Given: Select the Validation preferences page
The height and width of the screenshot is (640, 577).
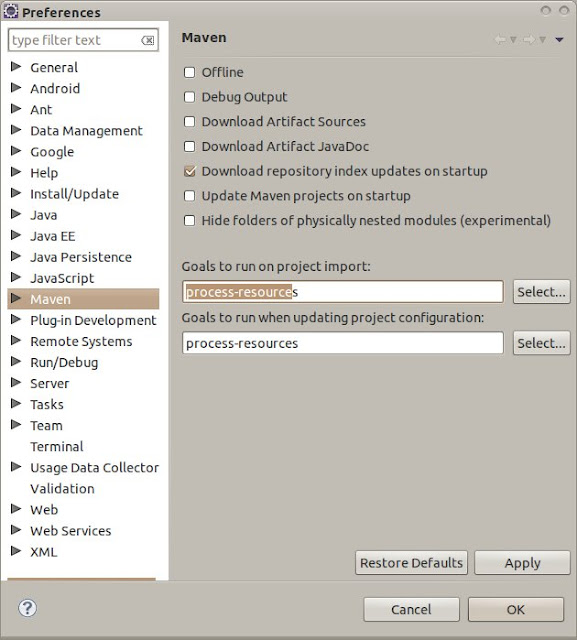Looking at the screenshot, I should pyautogui.click(x=62, y=489).
